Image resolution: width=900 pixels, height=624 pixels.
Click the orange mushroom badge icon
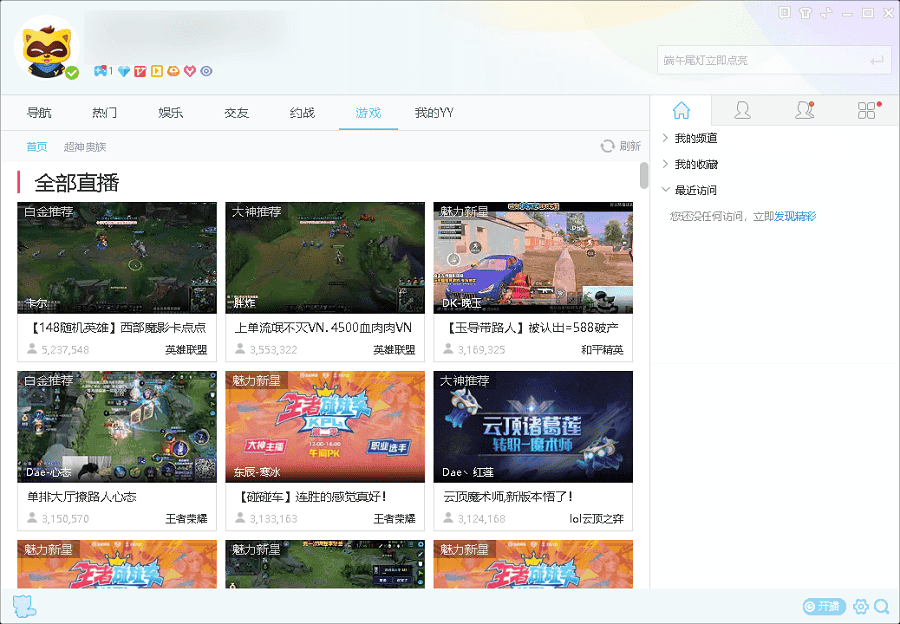coord(173,71)
